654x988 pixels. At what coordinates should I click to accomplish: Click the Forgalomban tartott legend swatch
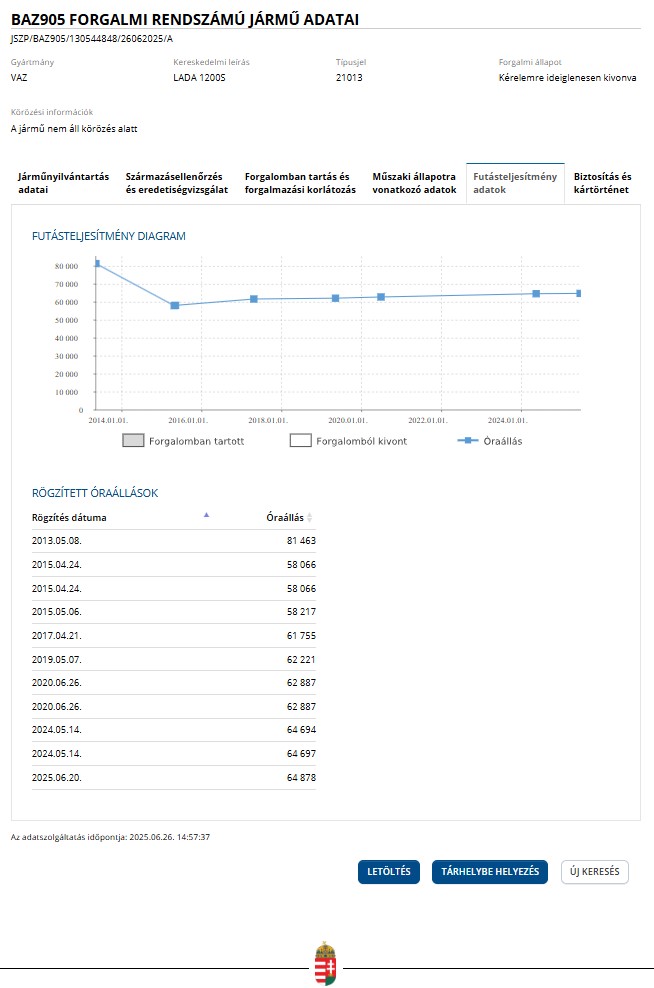pyautogui.click(x=133, y=440)
